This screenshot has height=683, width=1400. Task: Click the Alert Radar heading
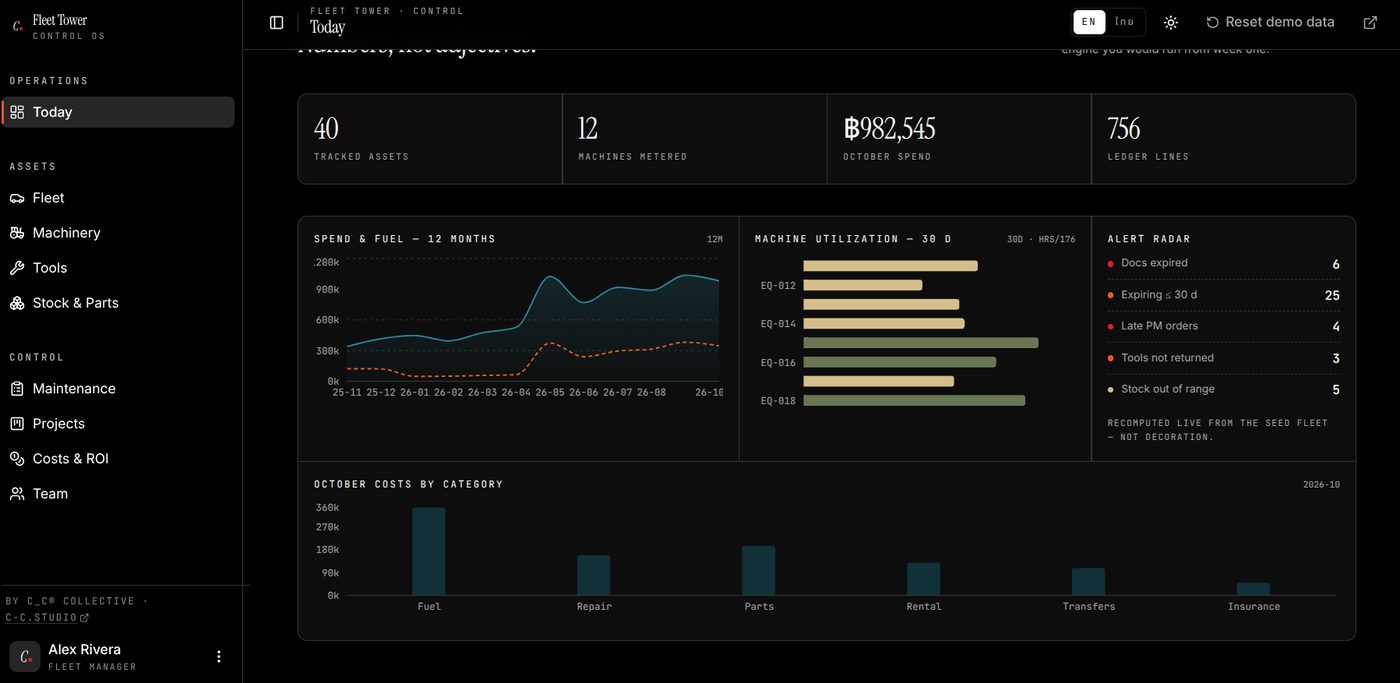tap(1149, 239)
